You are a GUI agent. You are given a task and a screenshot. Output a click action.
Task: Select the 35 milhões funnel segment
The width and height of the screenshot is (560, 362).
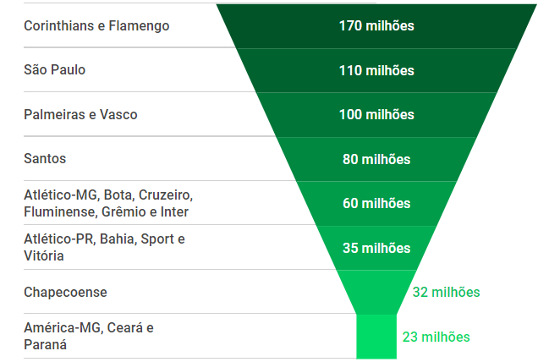click(376, 248)
